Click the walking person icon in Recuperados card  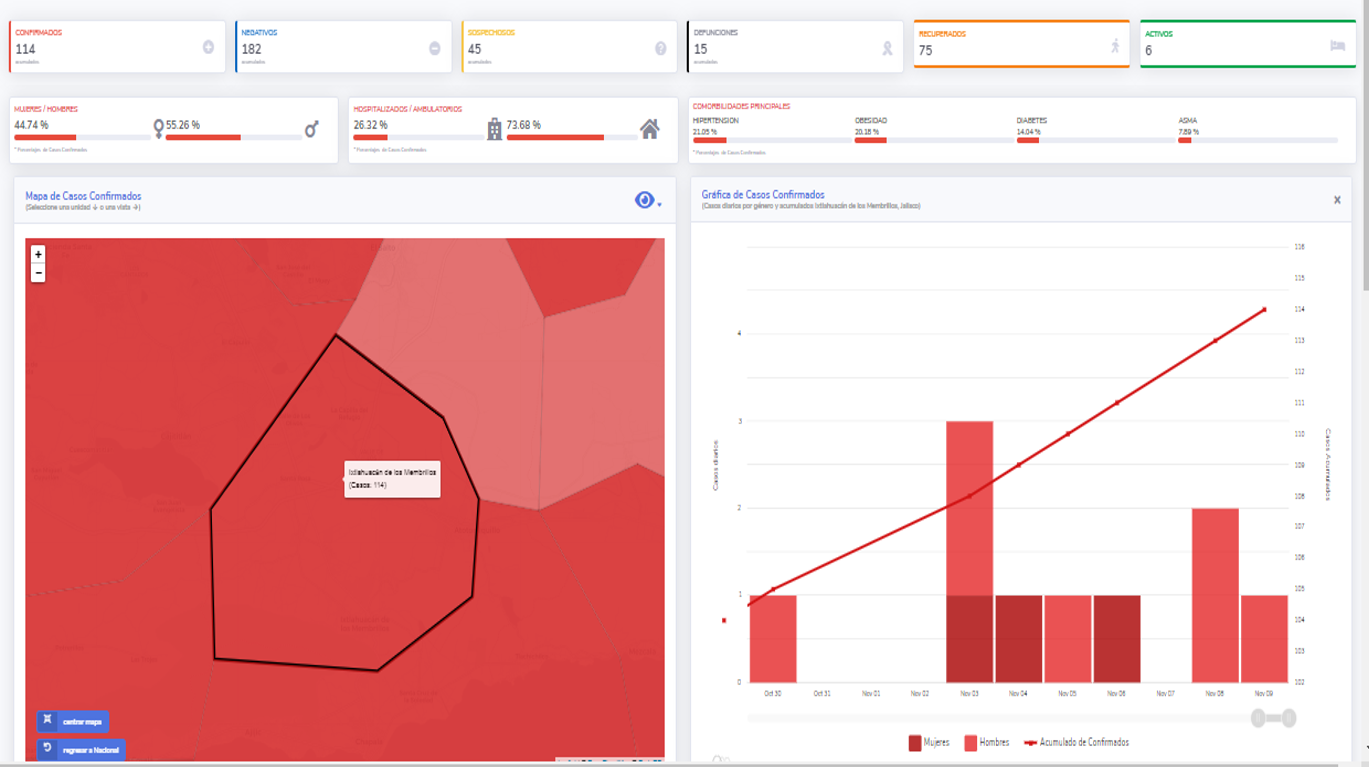point(1115,46)
